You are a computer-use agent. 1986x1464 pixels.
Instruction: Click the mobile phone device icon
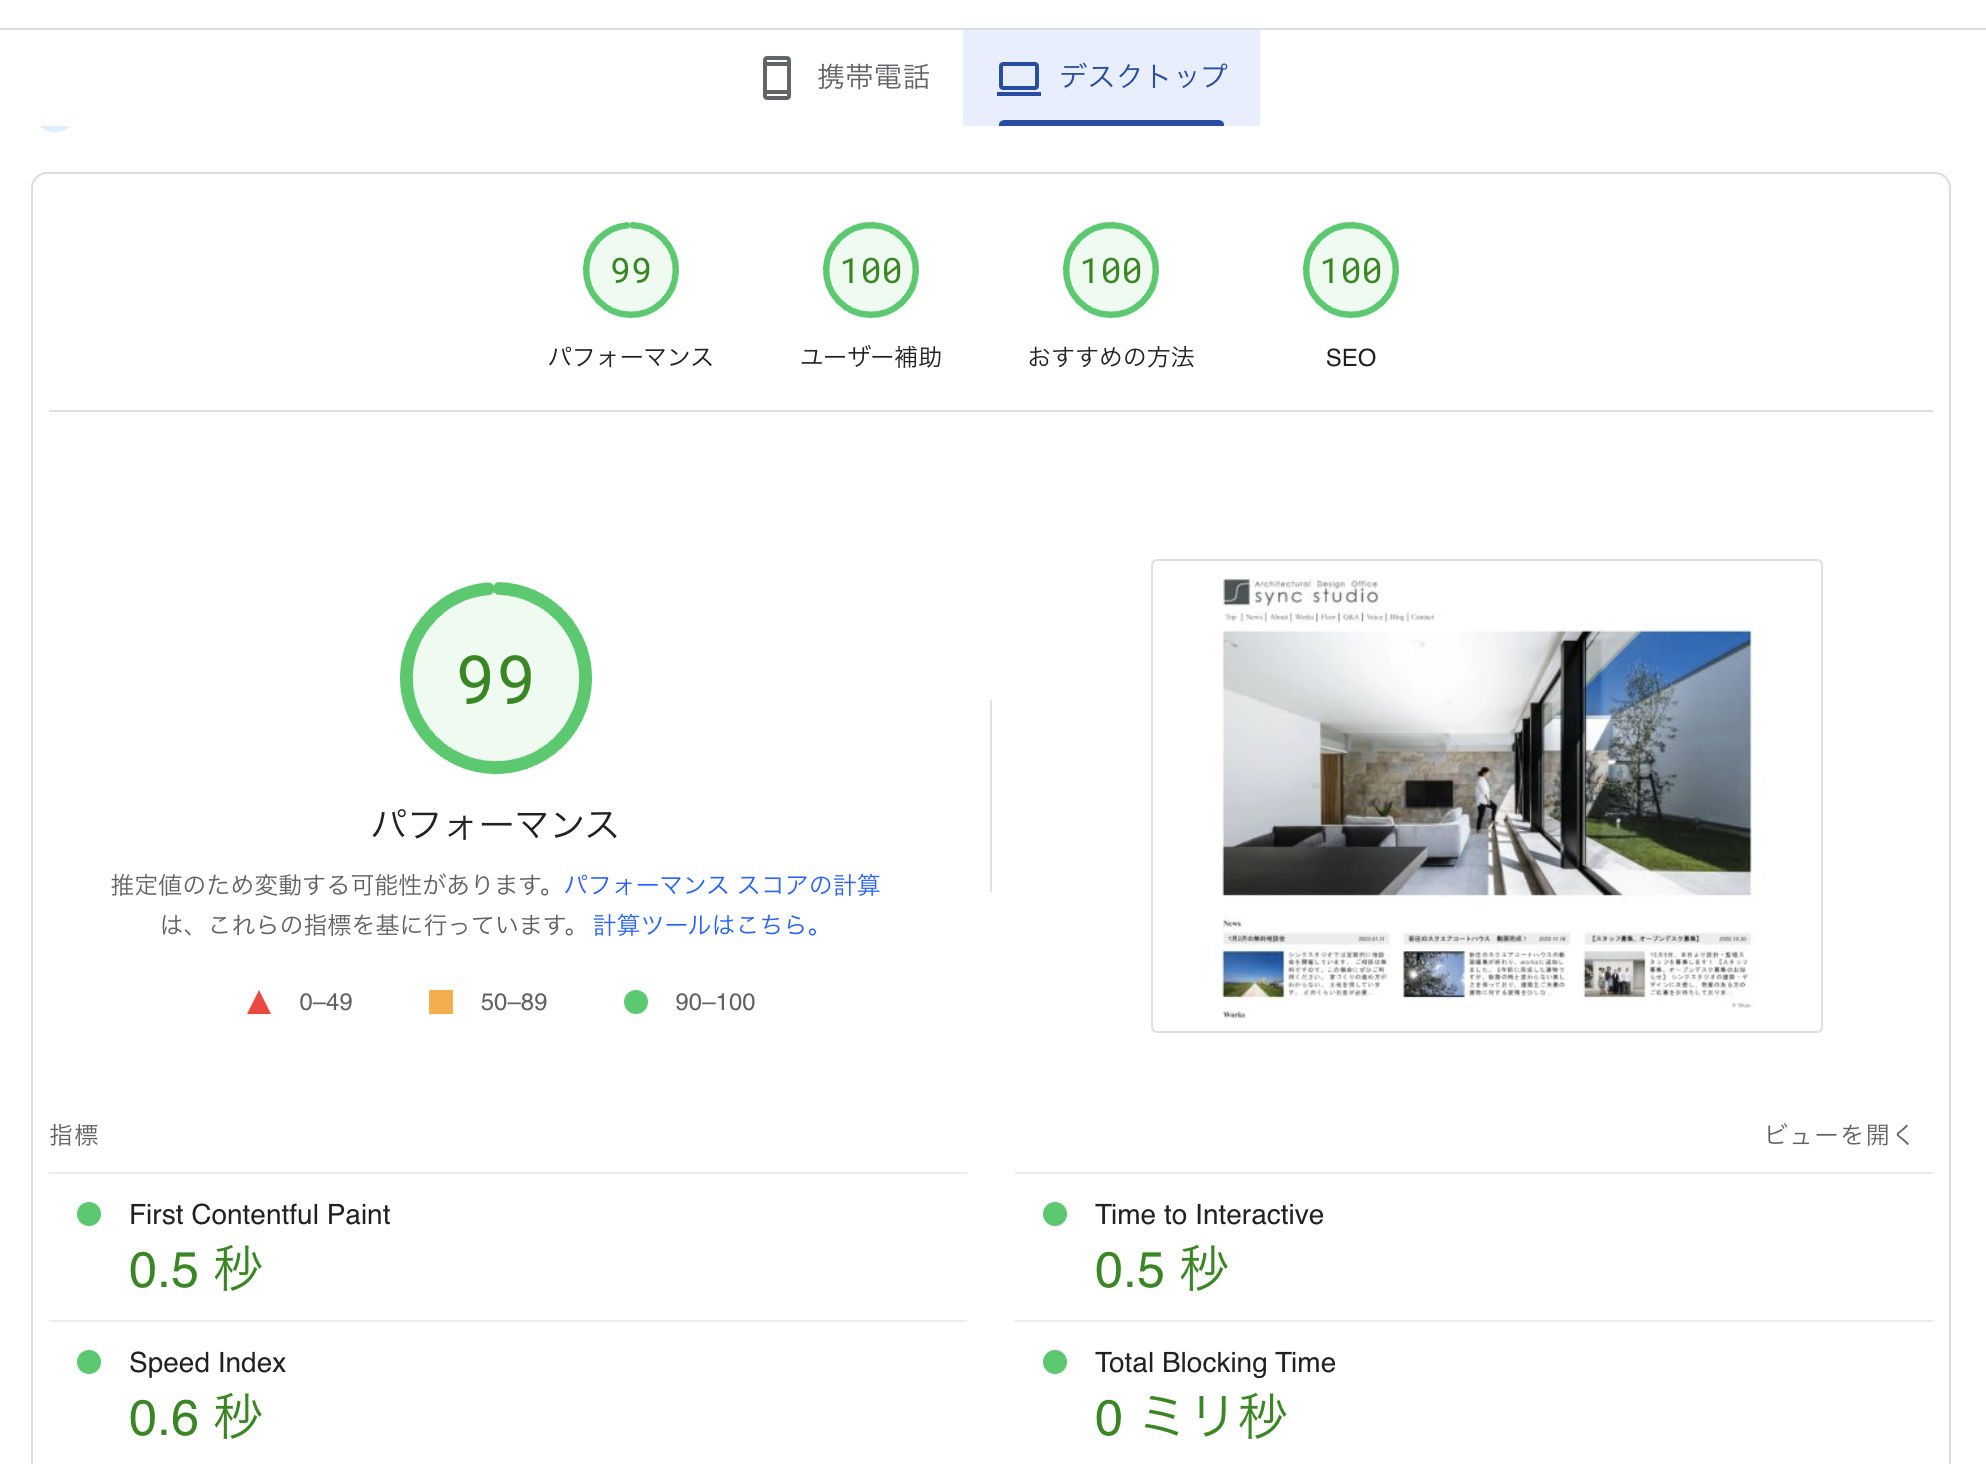tap(776, 77)
